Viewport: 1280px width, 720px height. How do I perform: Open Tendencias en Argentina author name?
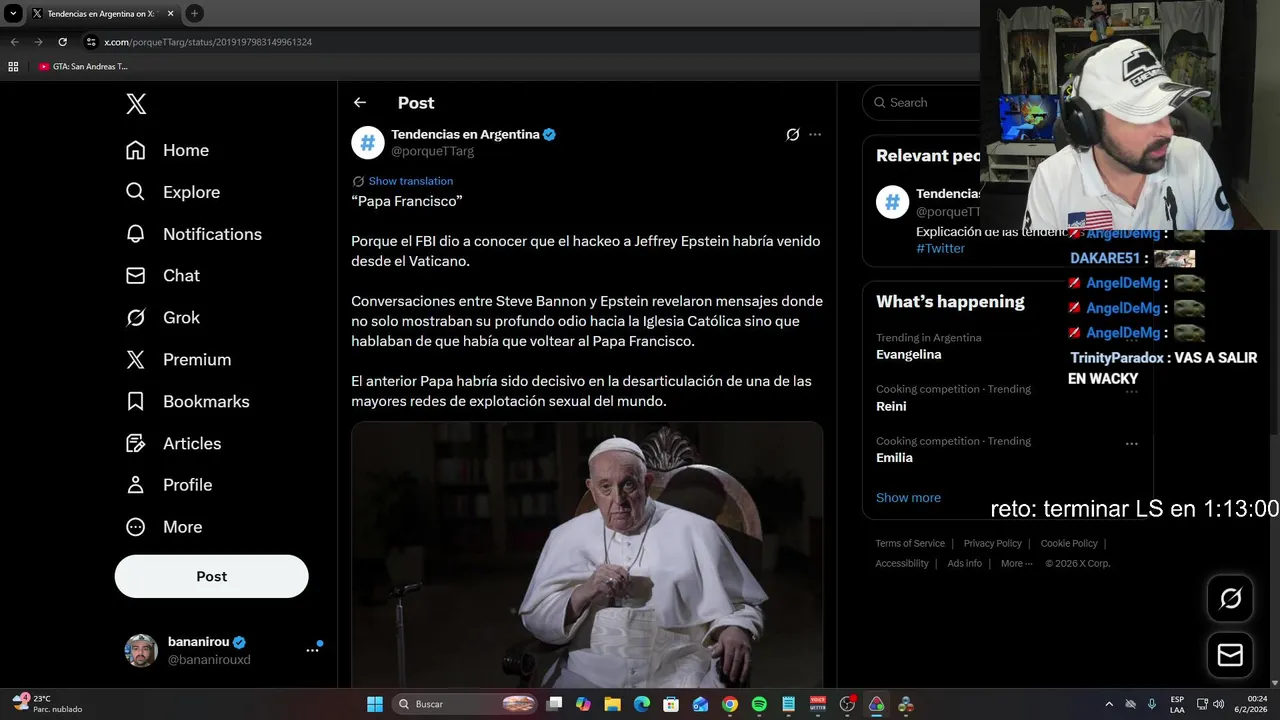465,134
